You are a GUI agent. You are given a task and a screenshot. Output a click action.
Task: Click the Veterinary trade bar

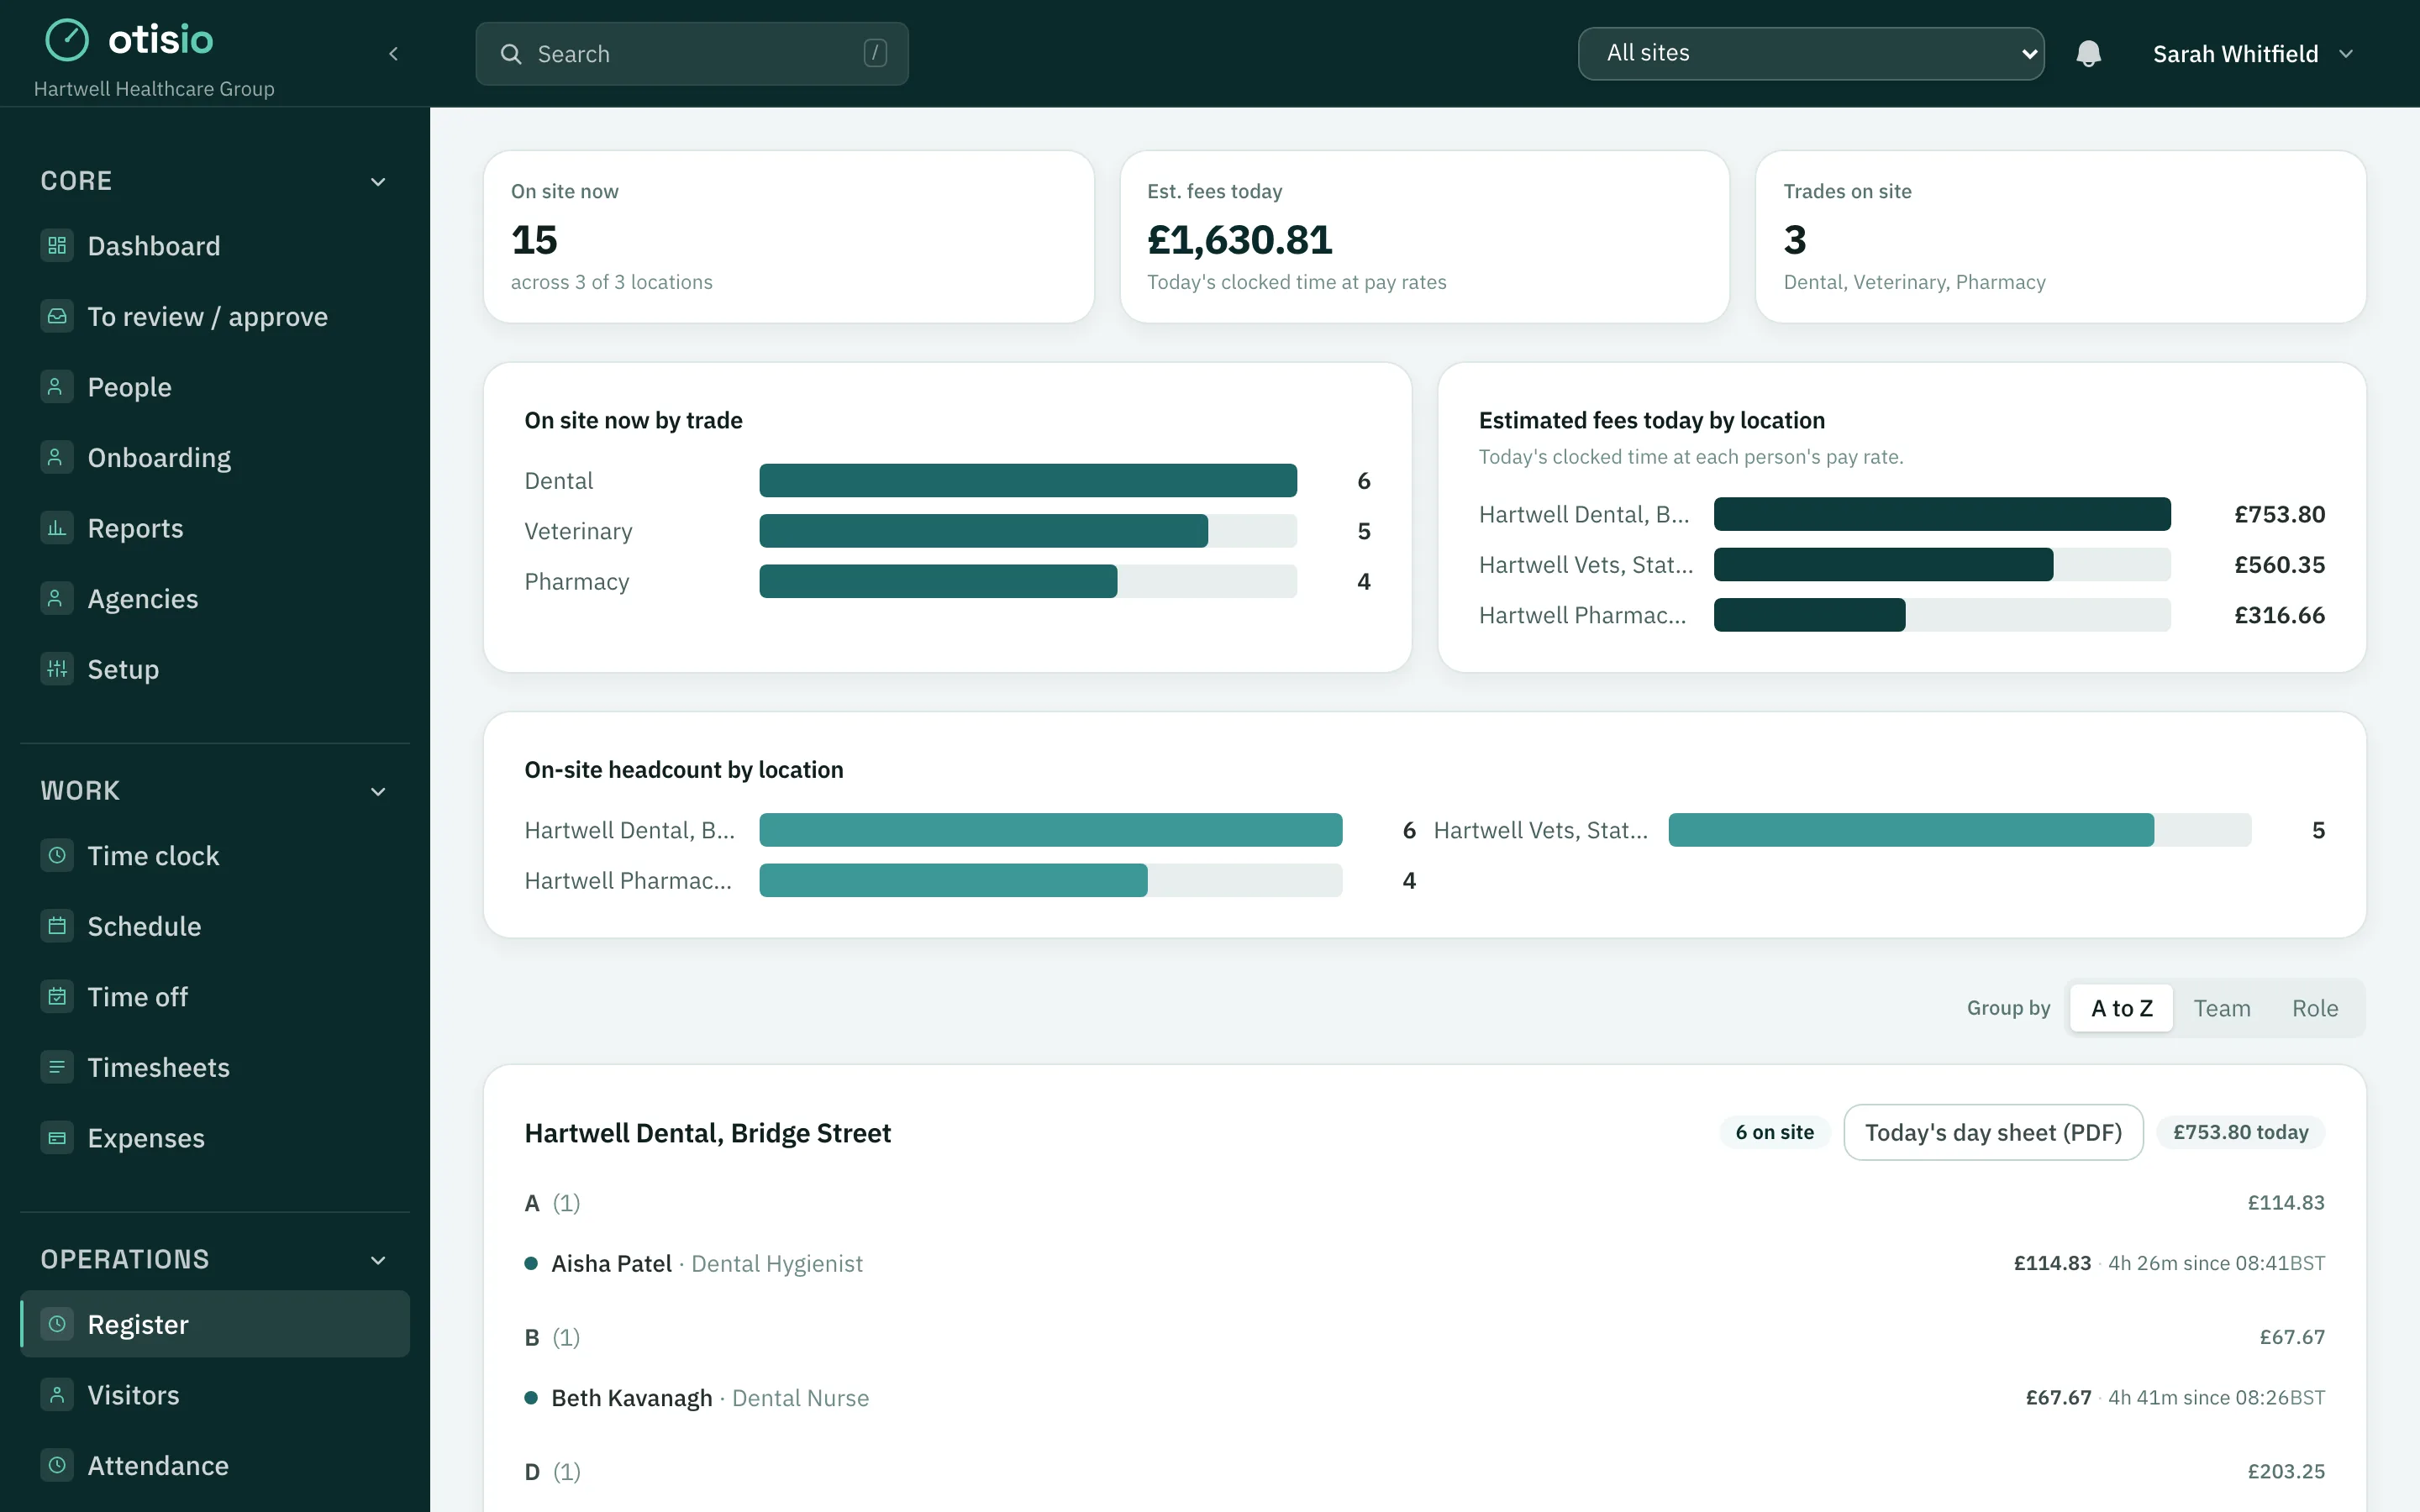coord(1028,531)
